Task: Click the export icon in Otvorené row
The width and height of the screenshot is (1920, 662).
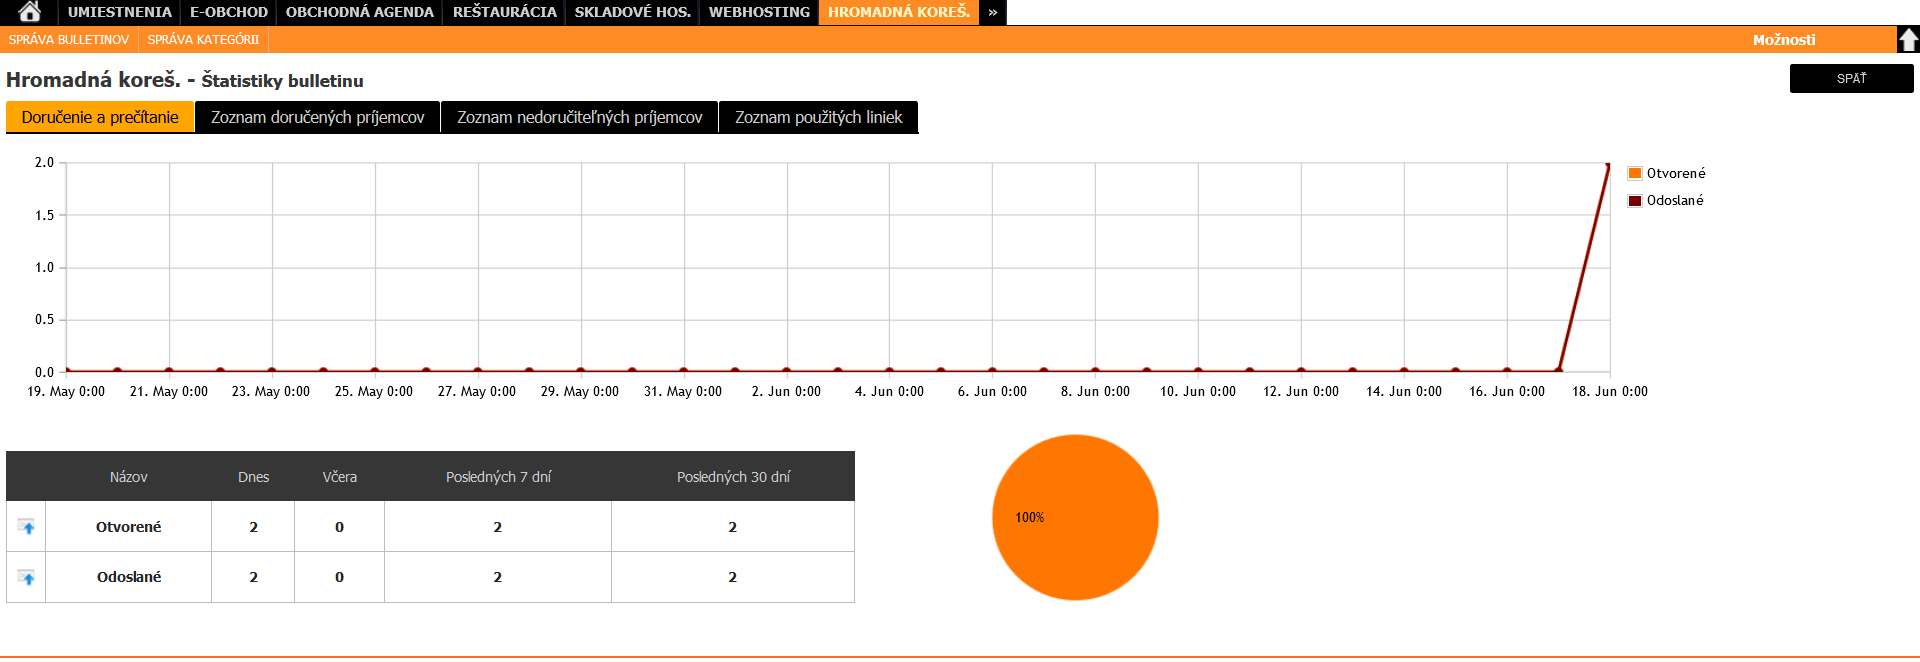Action: [x=27, y=527]
